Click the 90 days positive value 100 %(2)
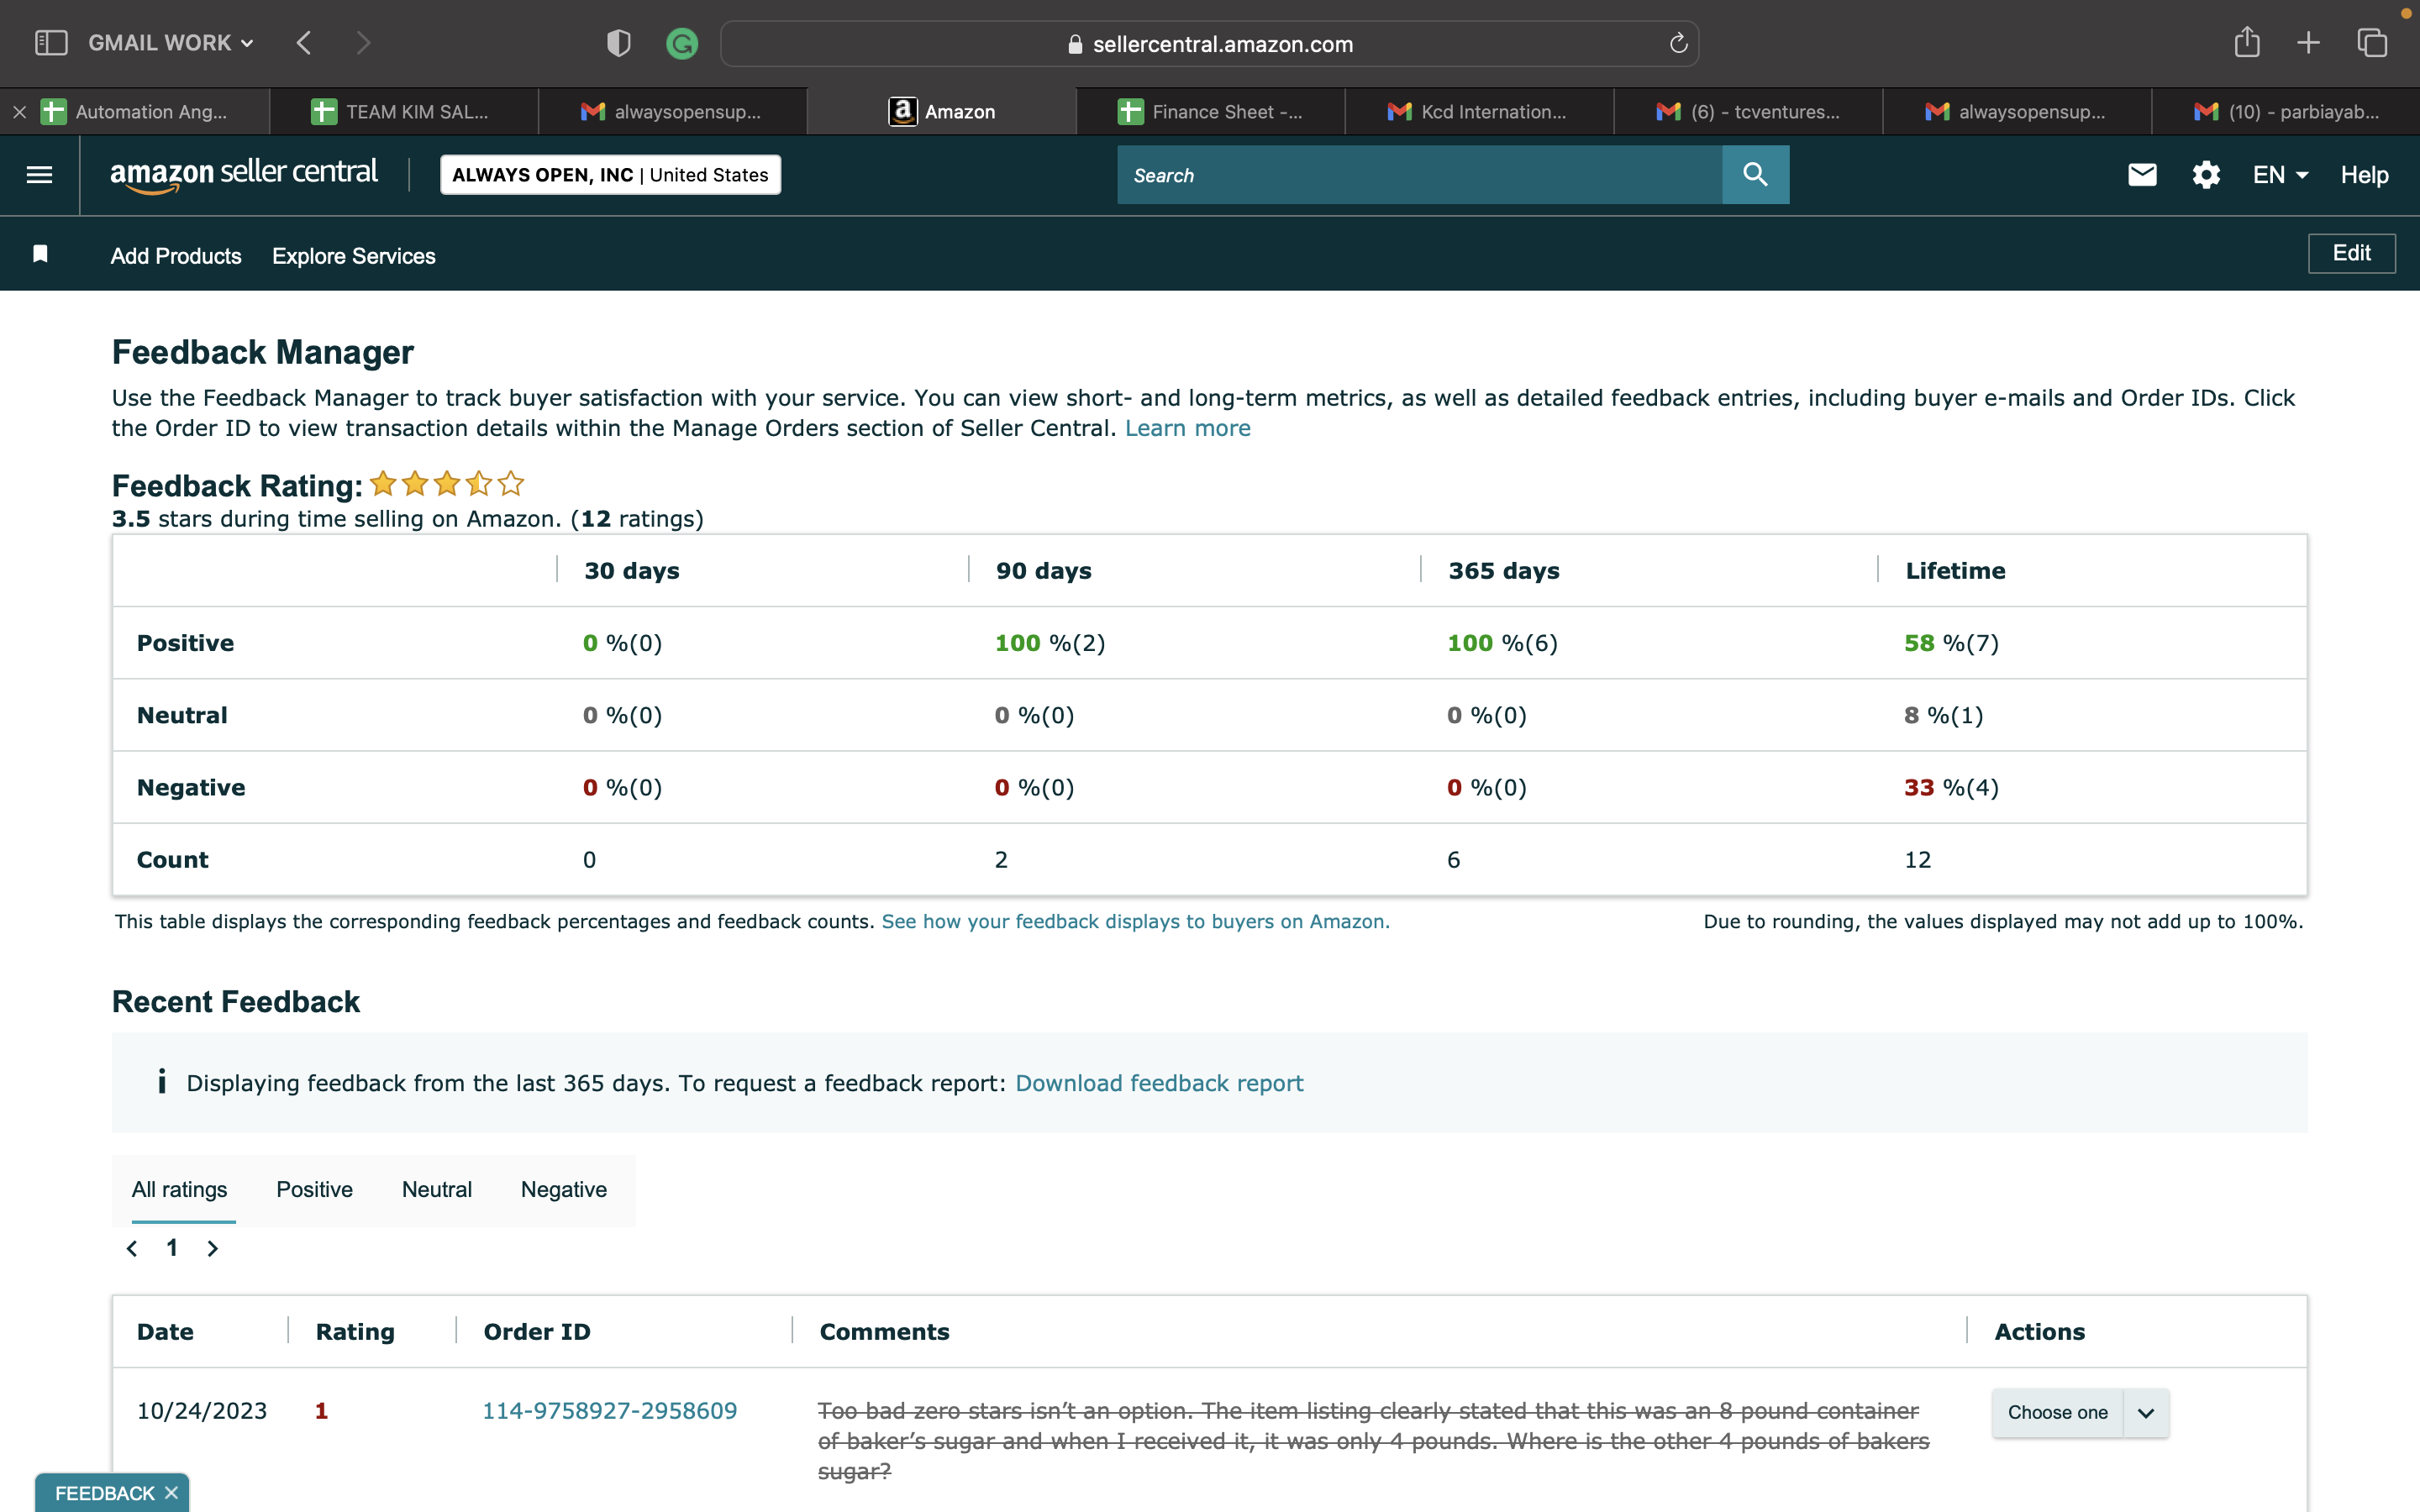The height and width of the screenshot is (1512, 2420). coord(1050,643)
